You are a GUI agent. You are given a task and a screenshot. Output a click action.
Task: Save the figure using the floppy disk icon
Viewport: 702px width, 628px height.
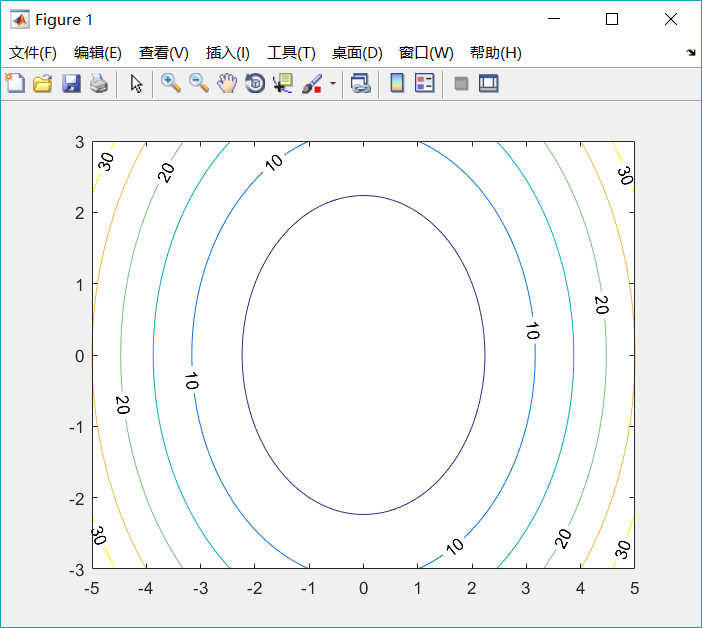coord(70,84)
